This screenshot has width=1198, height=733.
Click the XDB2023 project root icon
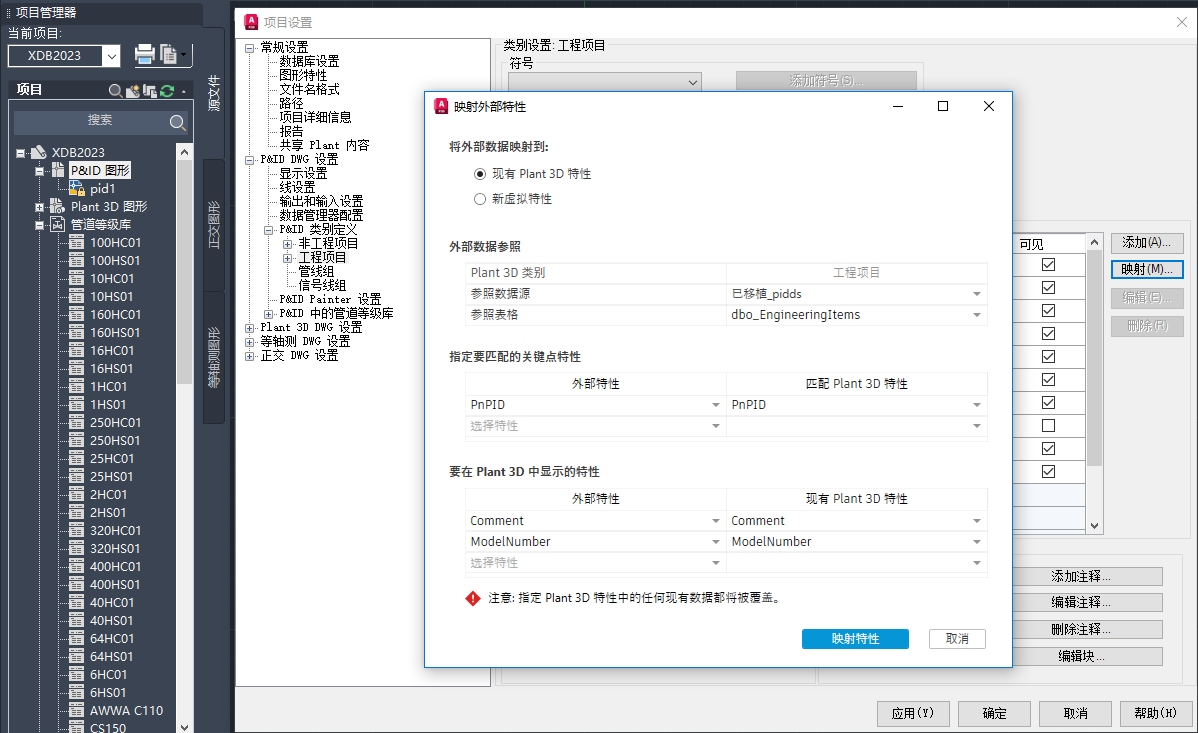pos(38,152)
